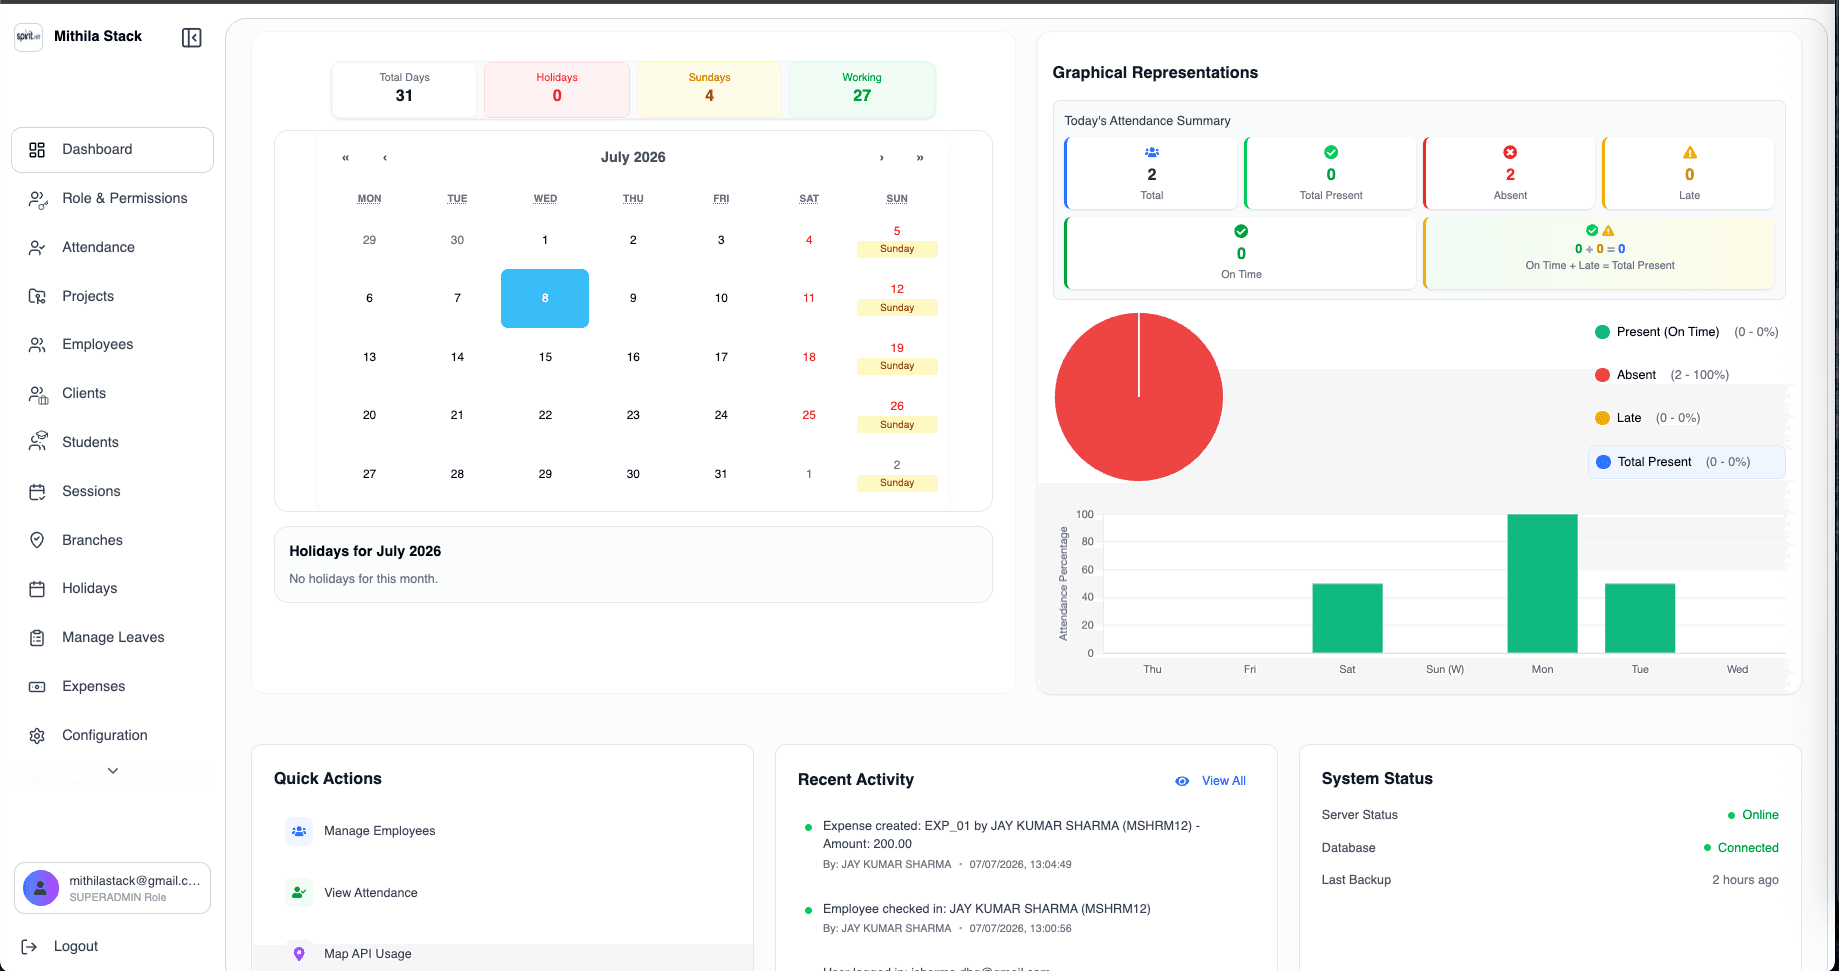Click the Total Days 31 card

(404, 89)
